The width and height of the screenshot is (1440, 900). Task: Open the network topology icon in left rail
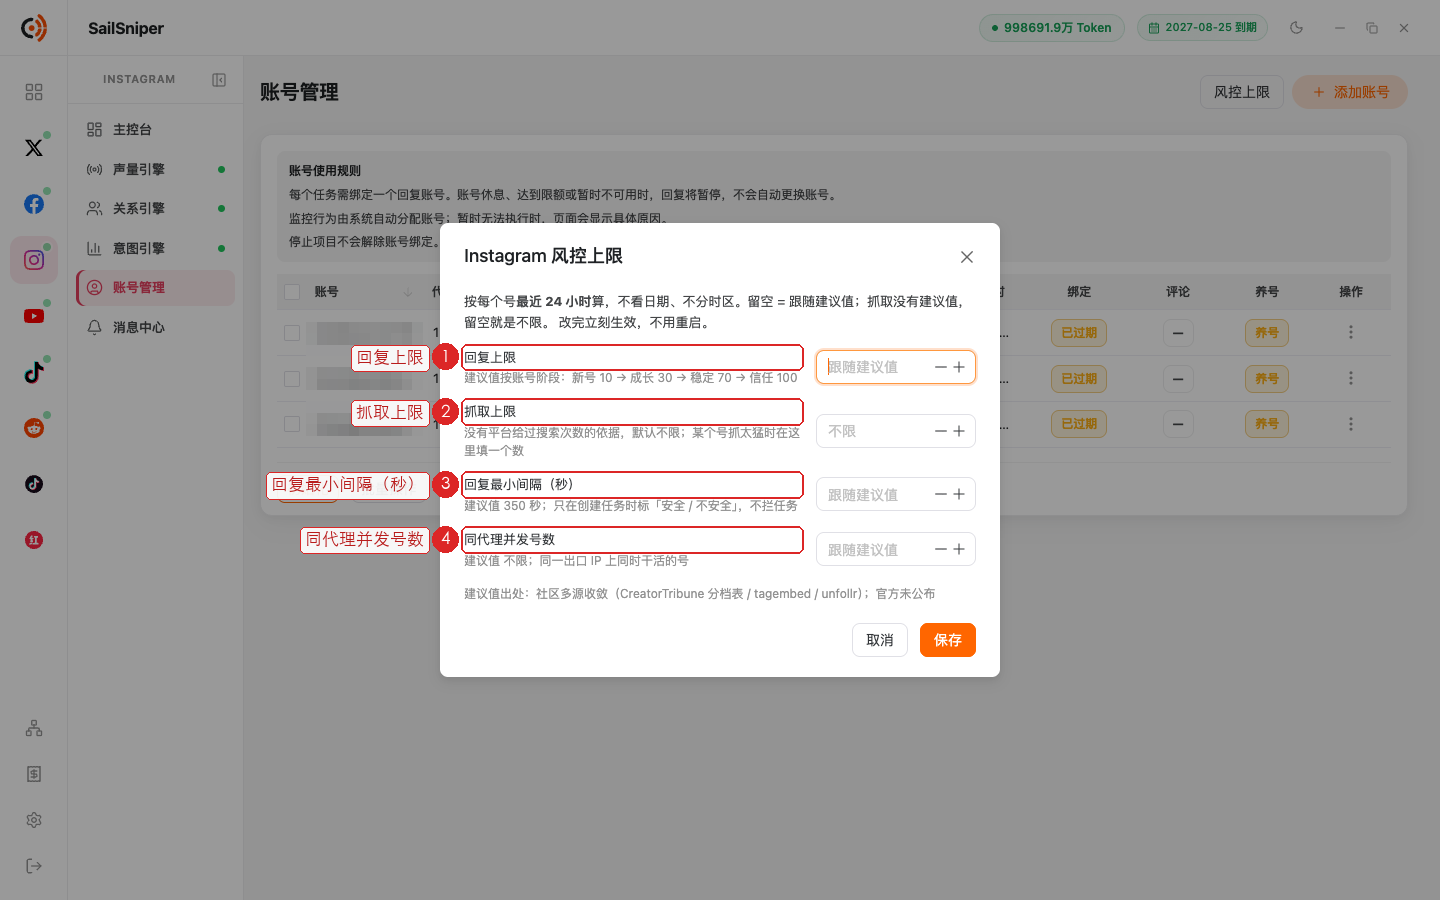point(34,728)
